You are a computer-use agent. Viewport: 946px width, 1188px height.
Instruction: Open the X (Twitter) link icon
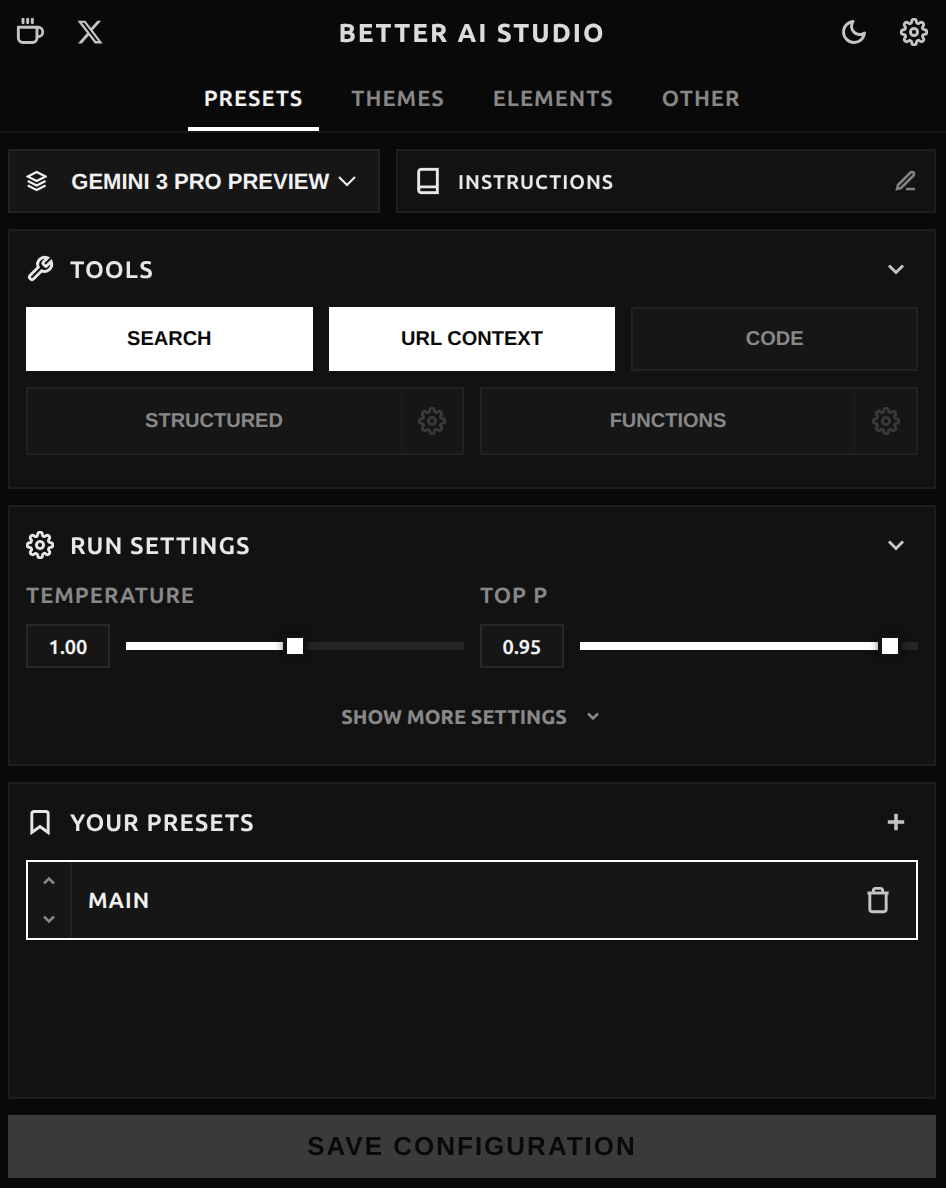[90, 32]
